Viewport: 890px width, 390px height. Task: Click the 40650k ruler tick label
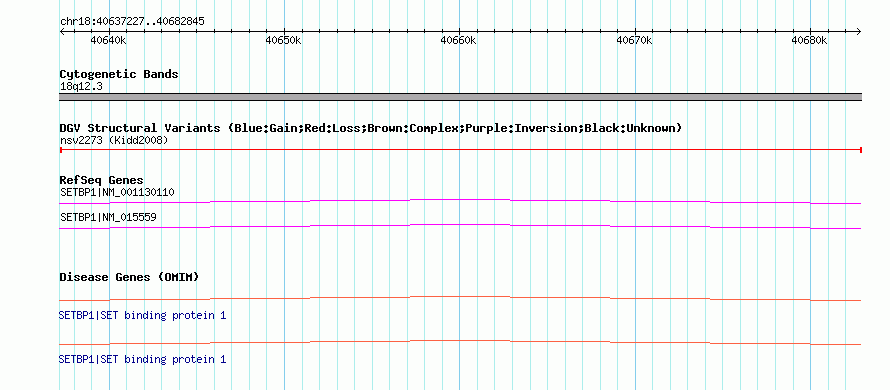tap(284, 41)
